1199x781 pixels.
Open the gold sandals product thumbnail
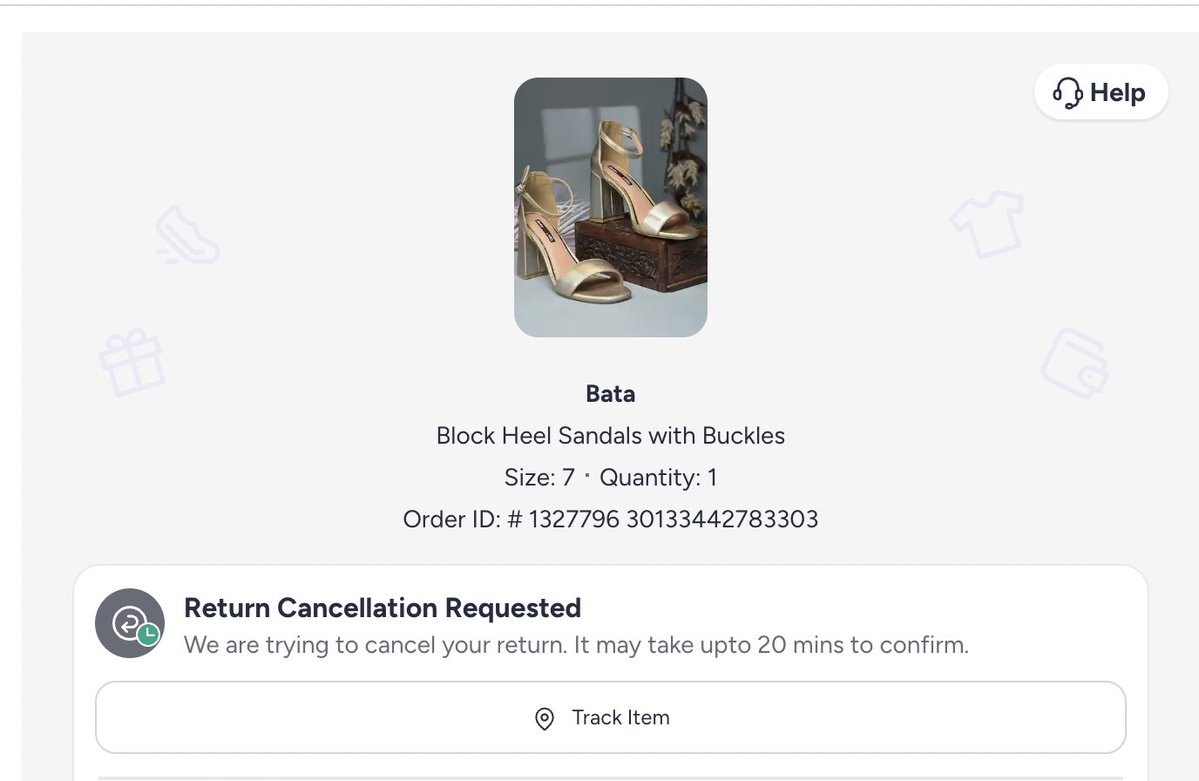610,207
